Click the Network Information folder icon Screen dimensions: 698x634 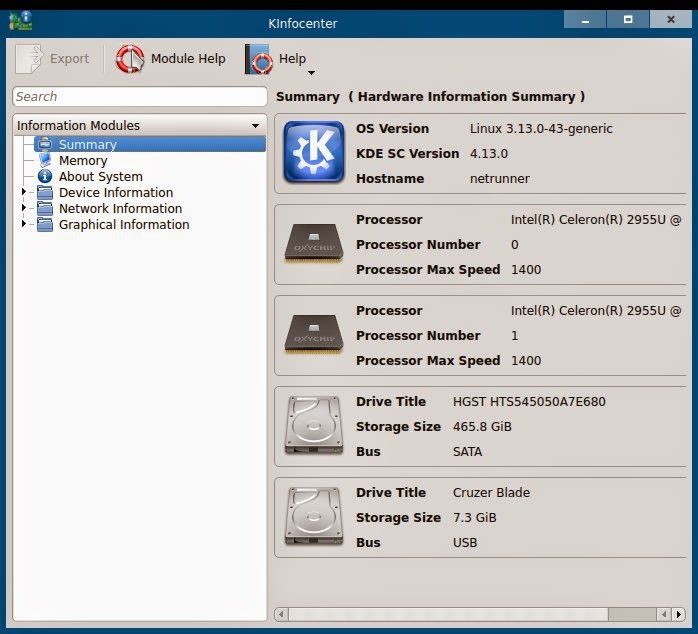(45, 208)
